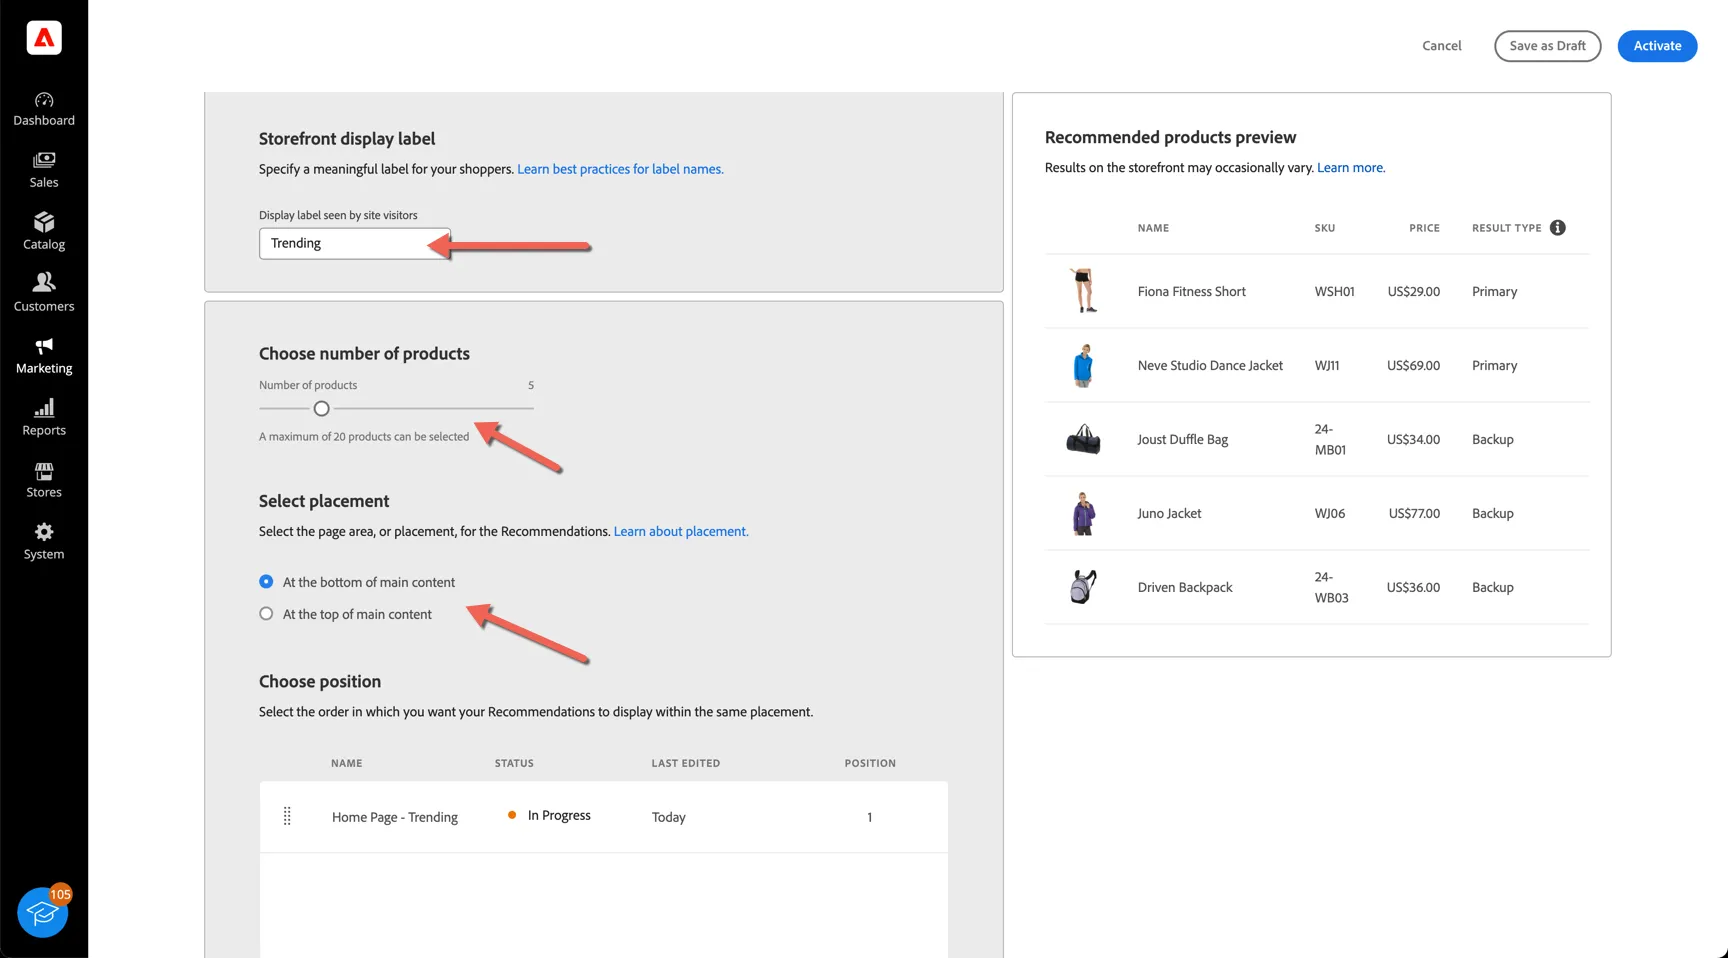Open the Dashboard sidebar icon
1728x958 pixels.
pos(44,100)
